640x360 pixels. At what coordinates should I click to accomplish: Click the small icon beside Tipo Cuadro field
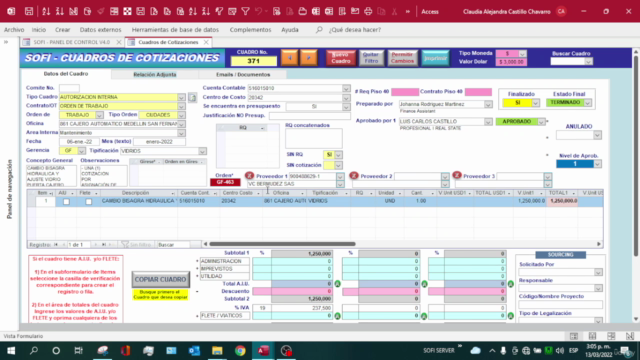click(192, 97)
